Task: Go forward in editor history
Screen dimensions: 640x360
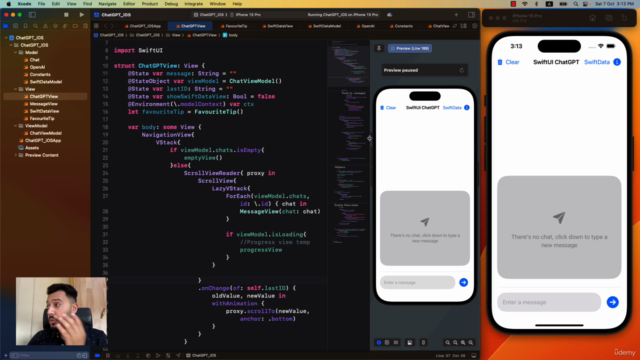Action: (112, 26)
